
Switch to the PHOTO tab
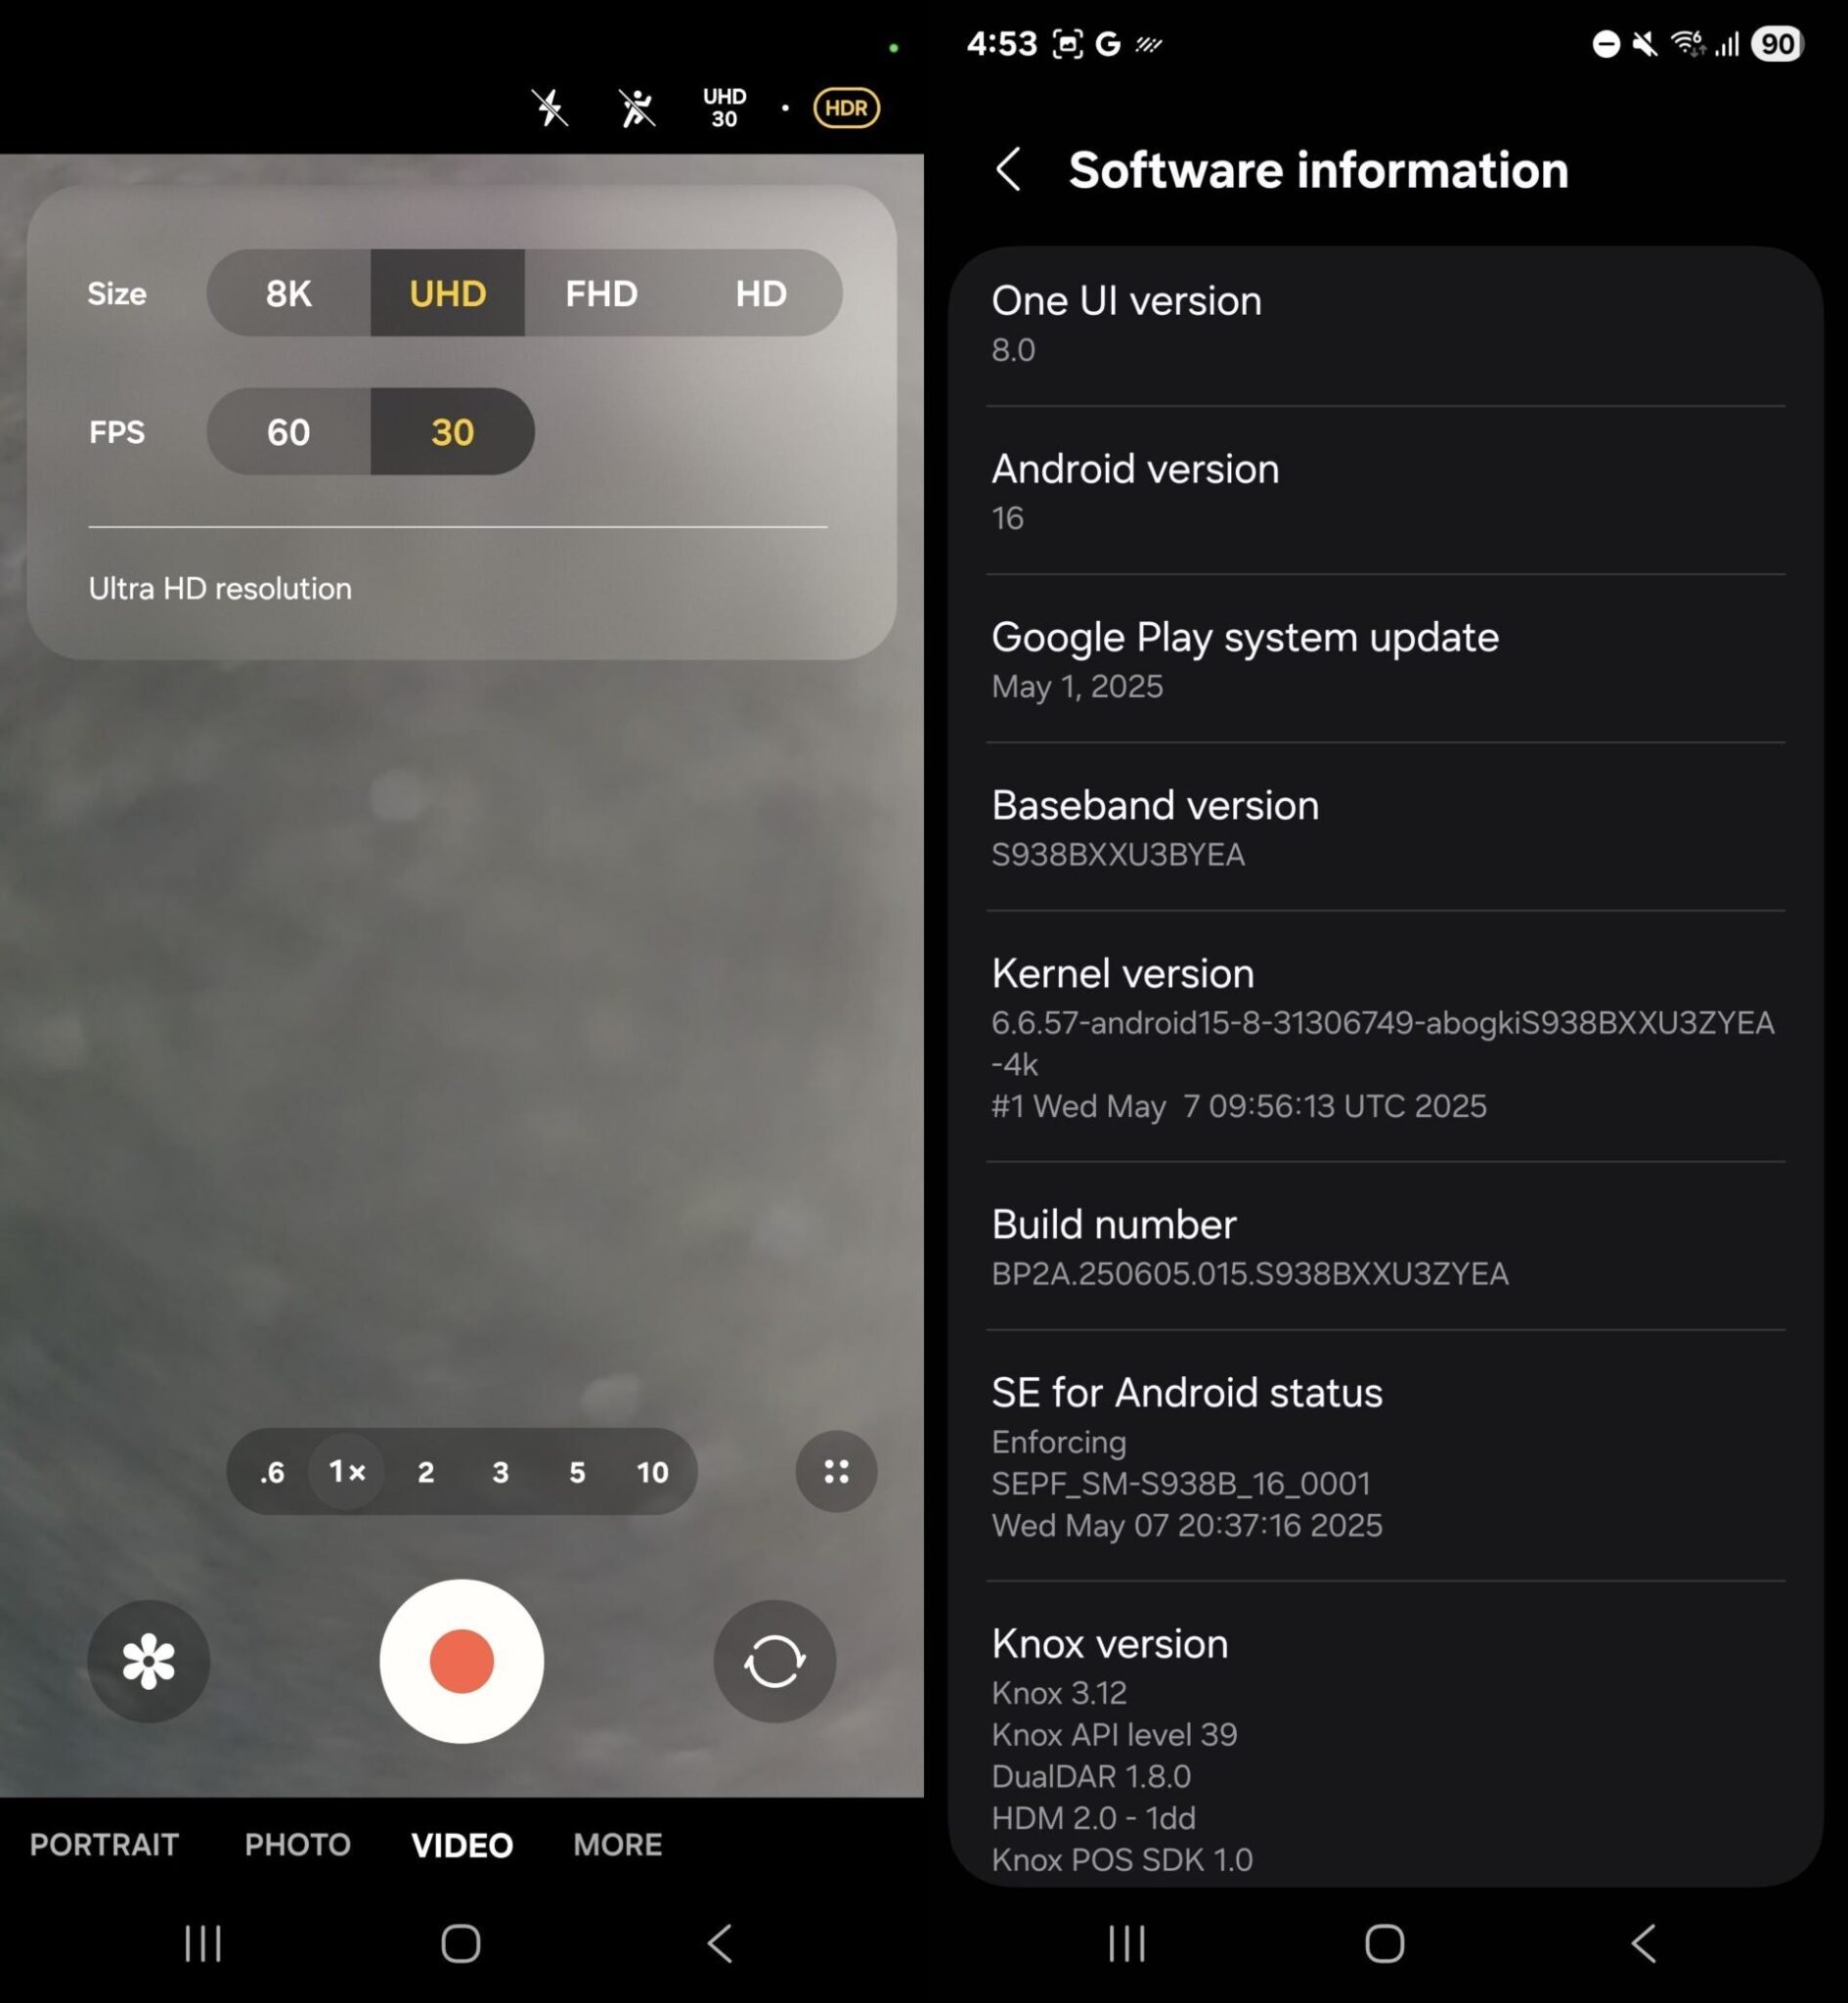click(x=297, y=1844)
